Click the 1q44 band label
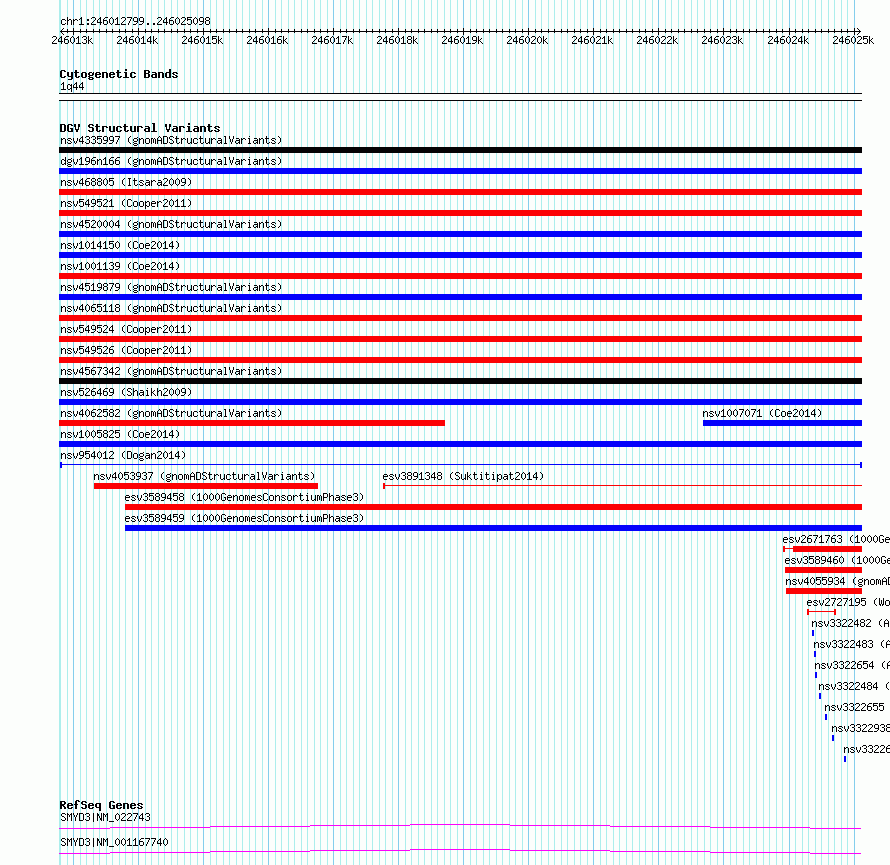The image size is (890, 865). tap(72, 86)
